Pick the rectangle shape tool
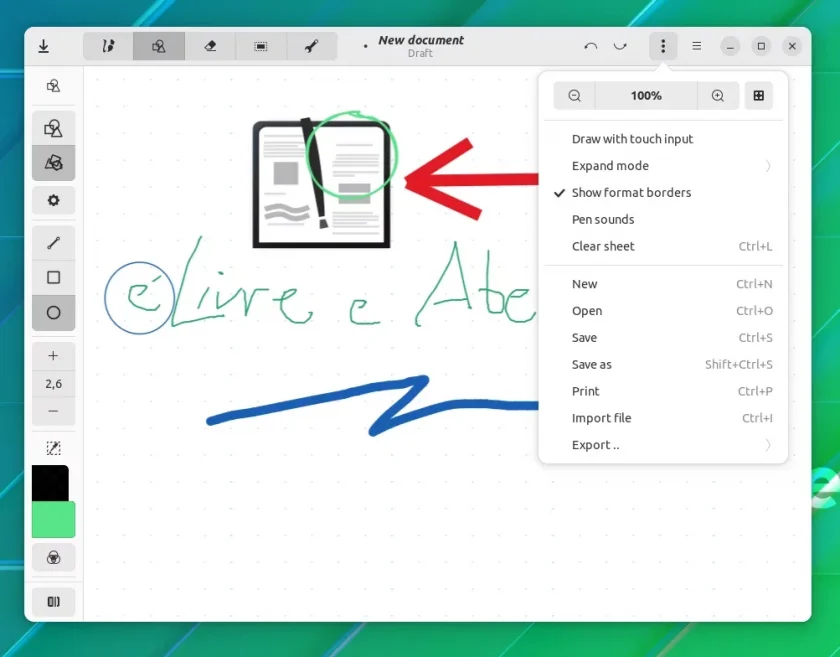 (x=54, y=277)
